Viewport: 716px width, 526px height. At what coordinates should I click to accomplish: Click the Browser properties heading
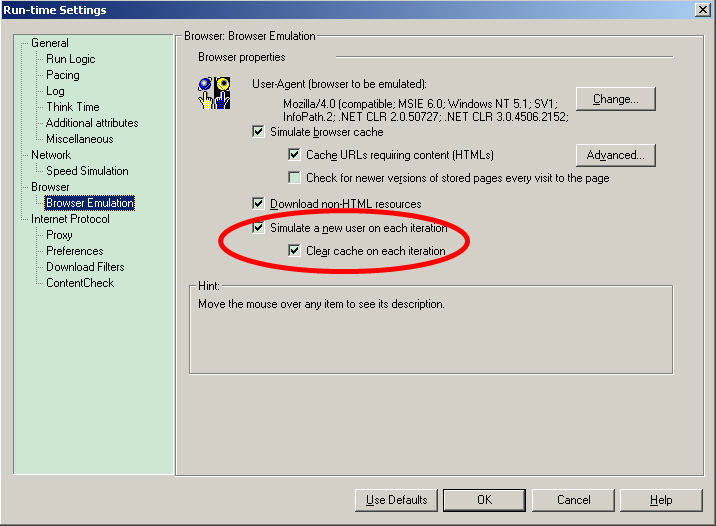click(242, 57)
